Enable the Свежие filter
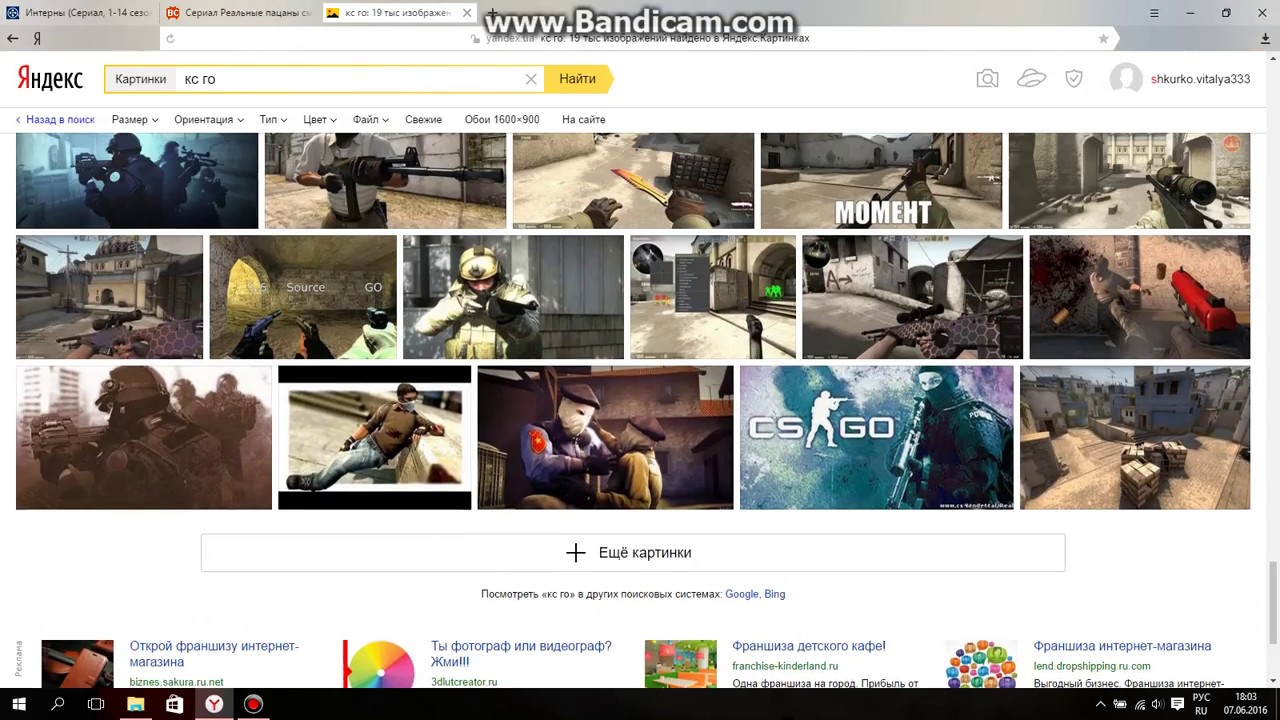The height and width of the screenshot is (720, 1280). [423, 119]
